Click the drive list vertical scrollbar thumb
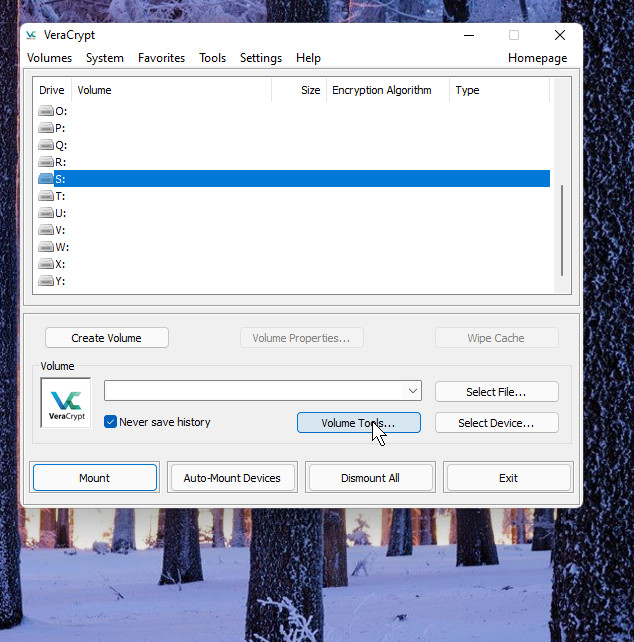The height and width of the screenshot is (642, 634). 562,230
